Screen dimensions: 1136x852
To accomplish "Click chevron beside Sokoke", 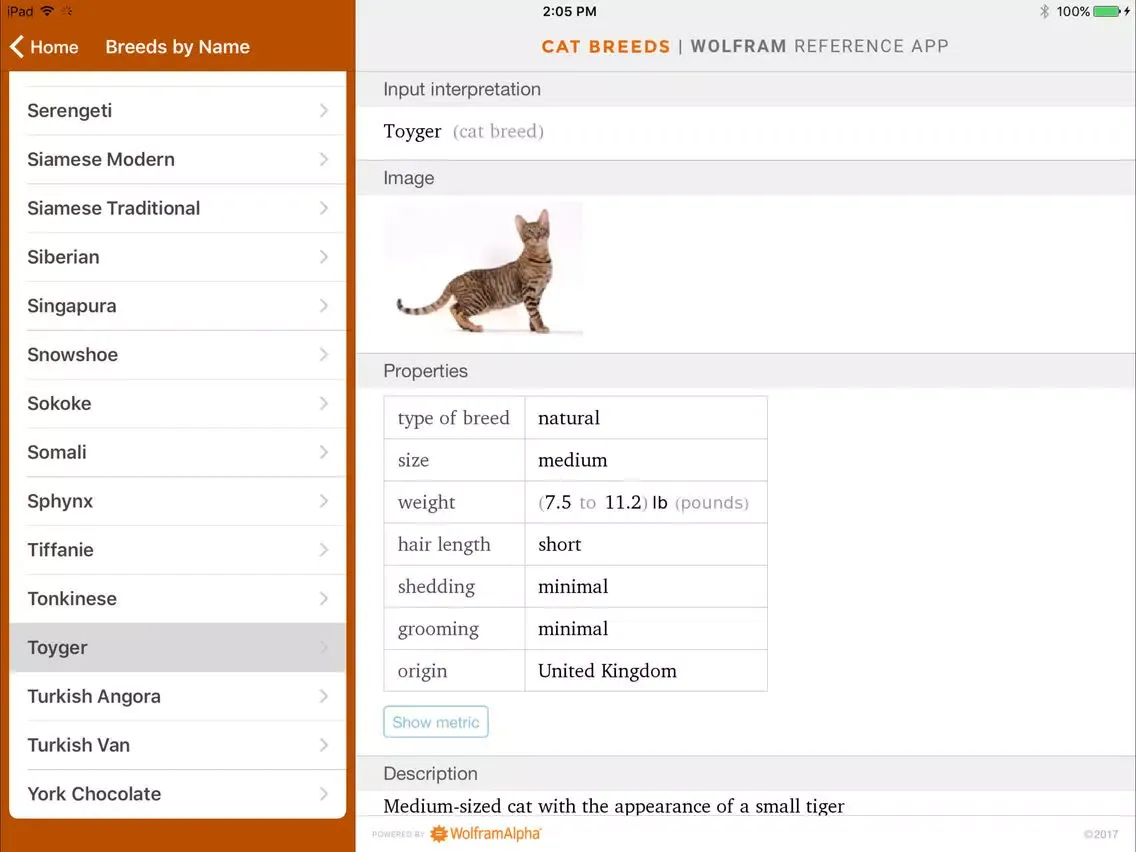I will point(324,404).
